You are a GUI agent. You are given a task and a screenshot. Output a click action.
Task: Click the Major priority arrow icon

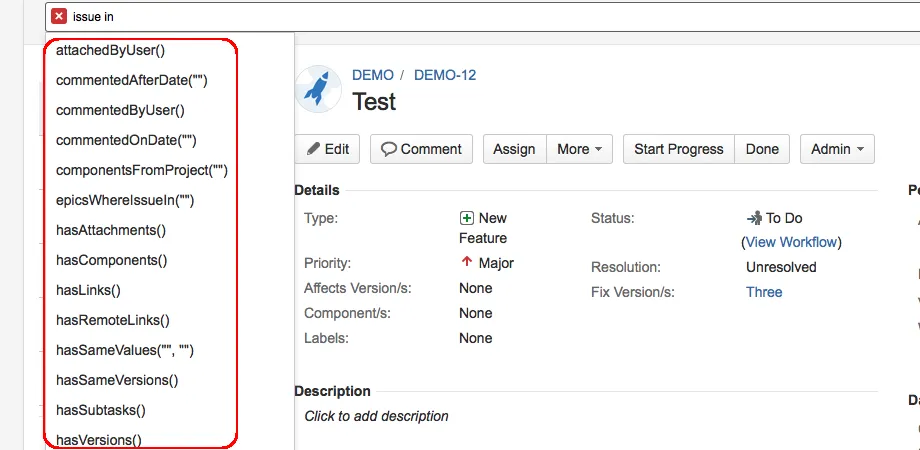click(x=466, y=262)
